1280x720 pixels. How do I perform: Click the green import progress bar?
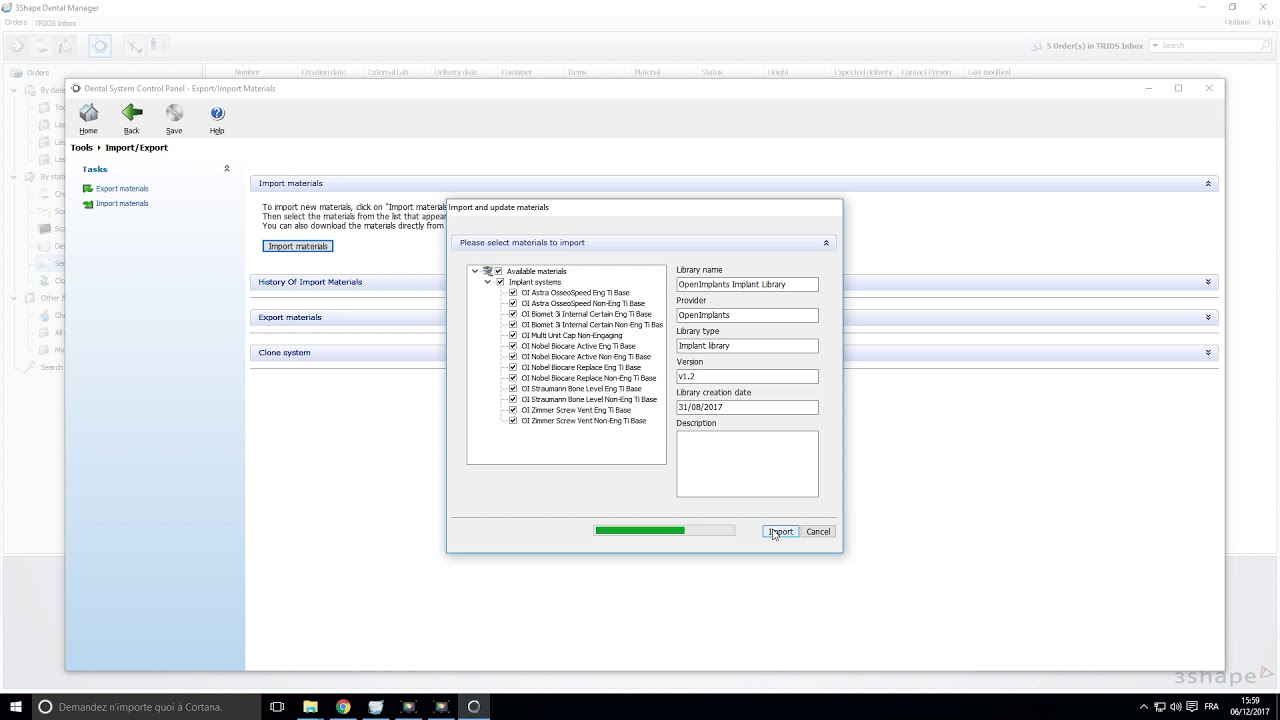[664, 531]
